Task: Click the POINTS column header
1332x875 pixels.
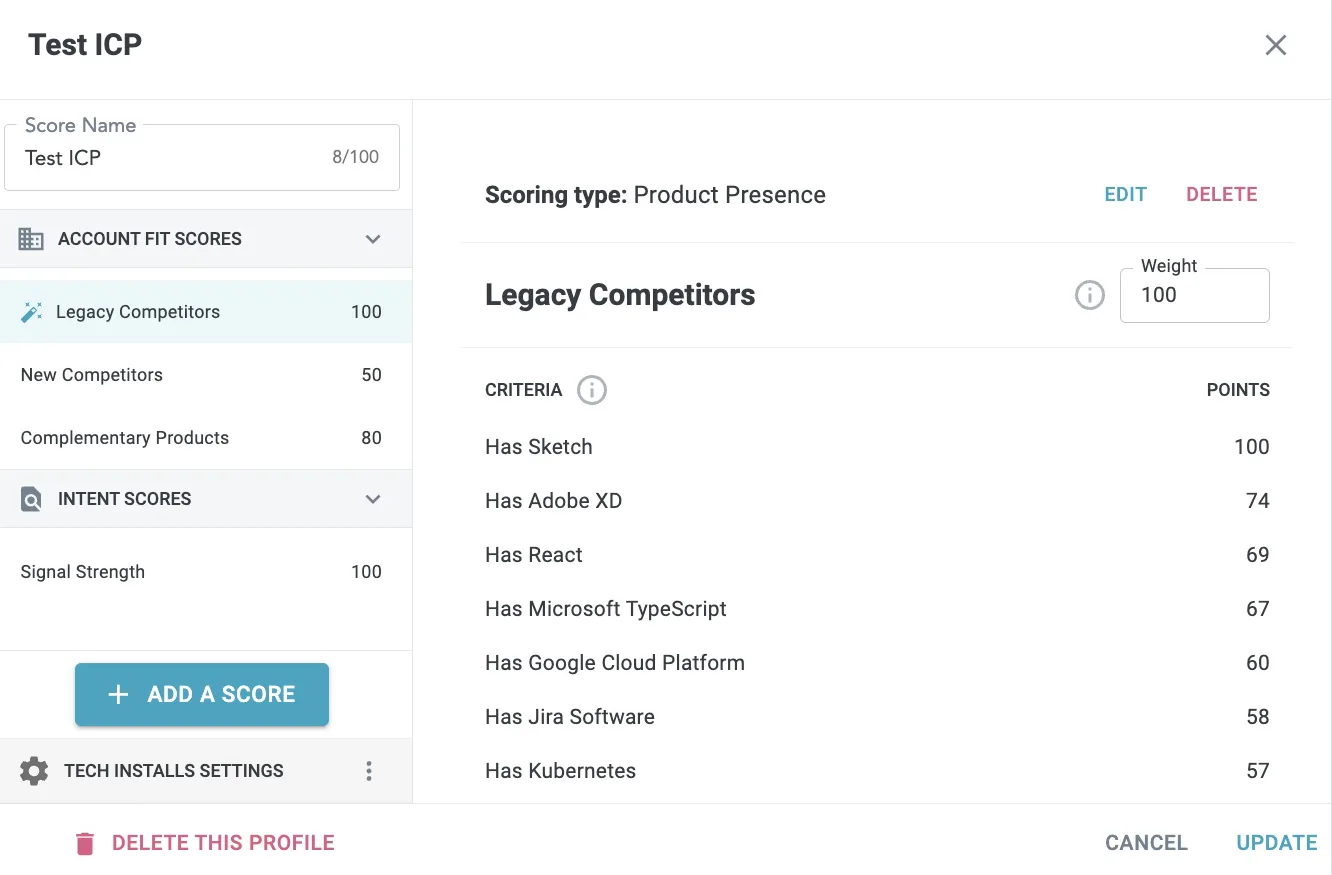Action: [x=1238, y=390]
